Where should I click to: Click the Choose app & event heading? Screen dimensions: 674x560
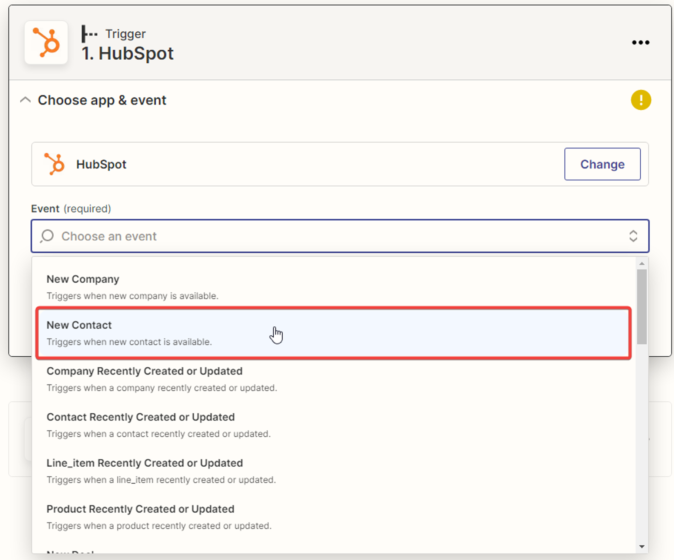[x=102, y=100]
